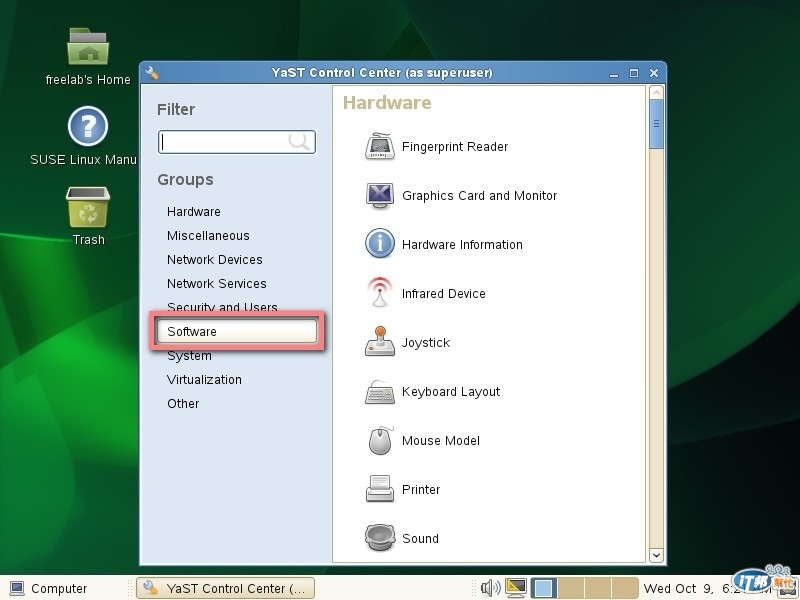Open the SUSE Linux Manual help icon

pos(88,126)
